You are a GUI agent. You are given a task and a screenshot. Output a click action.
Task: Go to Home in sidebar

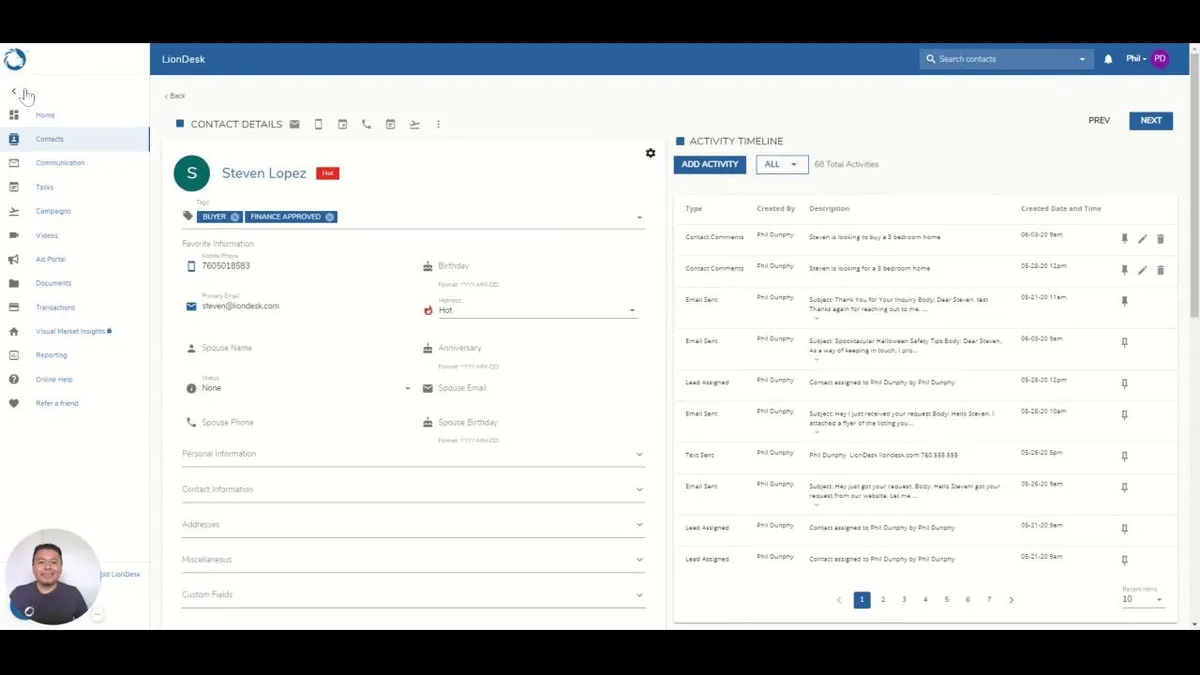(45, 115)
